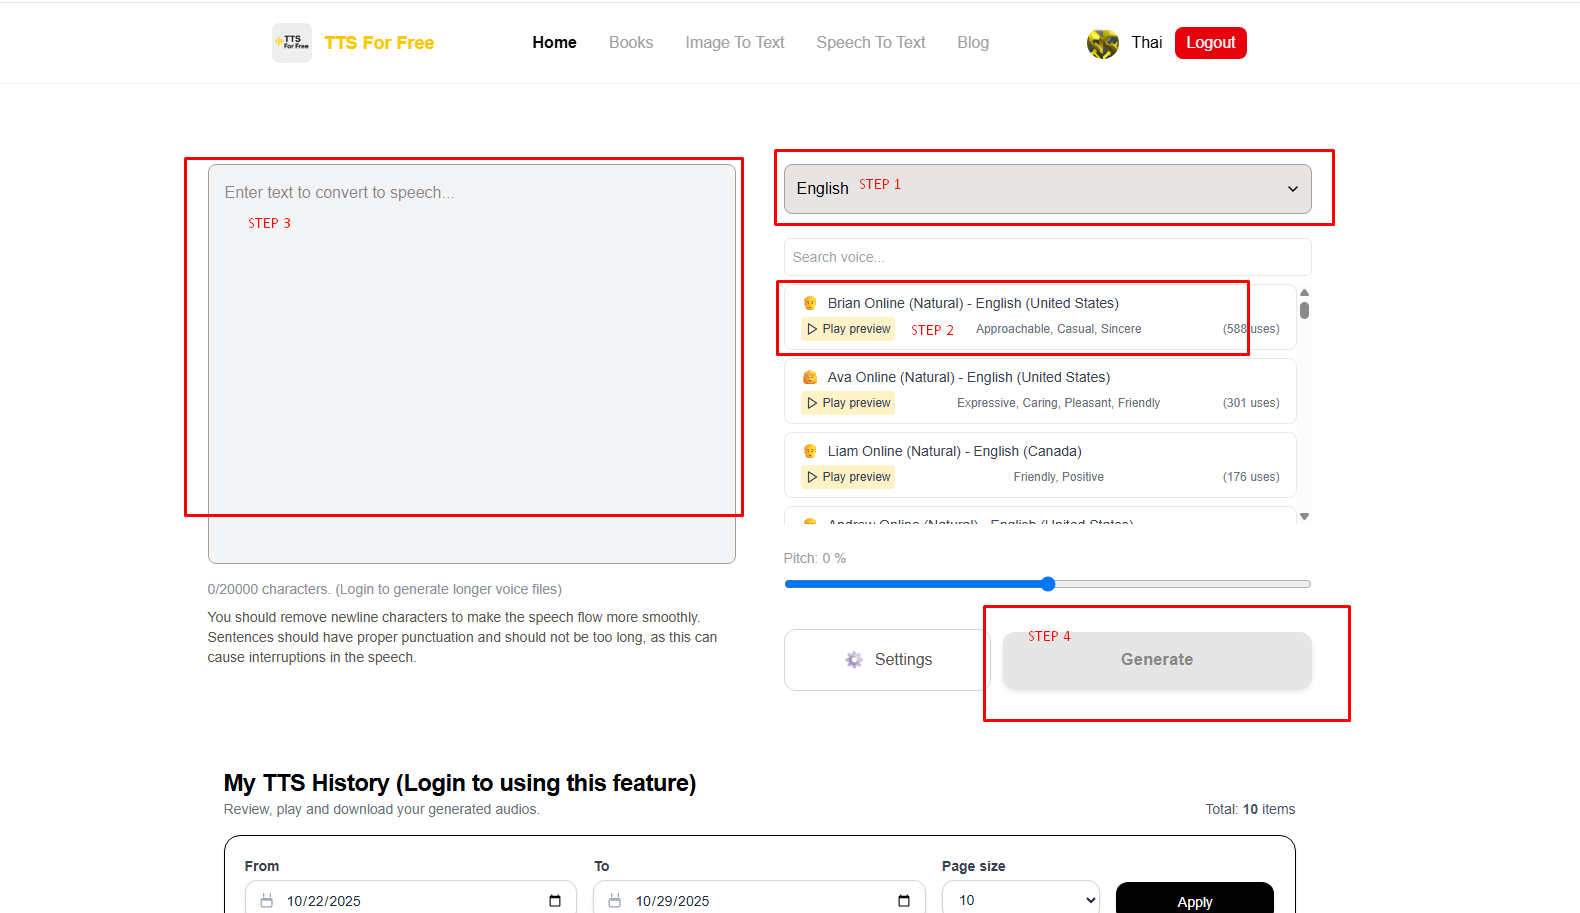
Task: Click the Search voice field
Action: 1047,257
